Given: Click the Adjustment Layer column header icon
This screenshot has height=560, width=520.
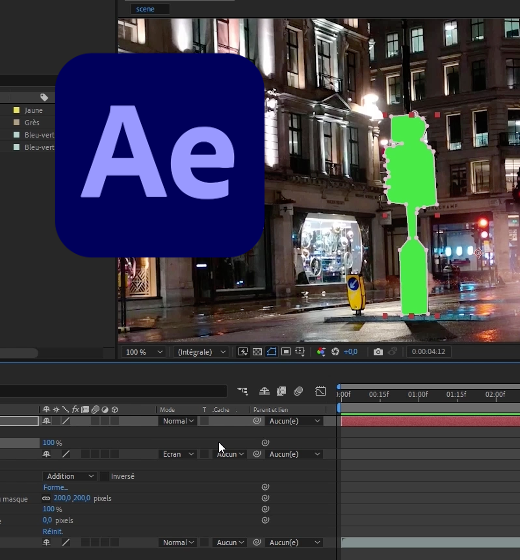Looking at the screenshot, I should pyautogui.click(x=105, y=410).
